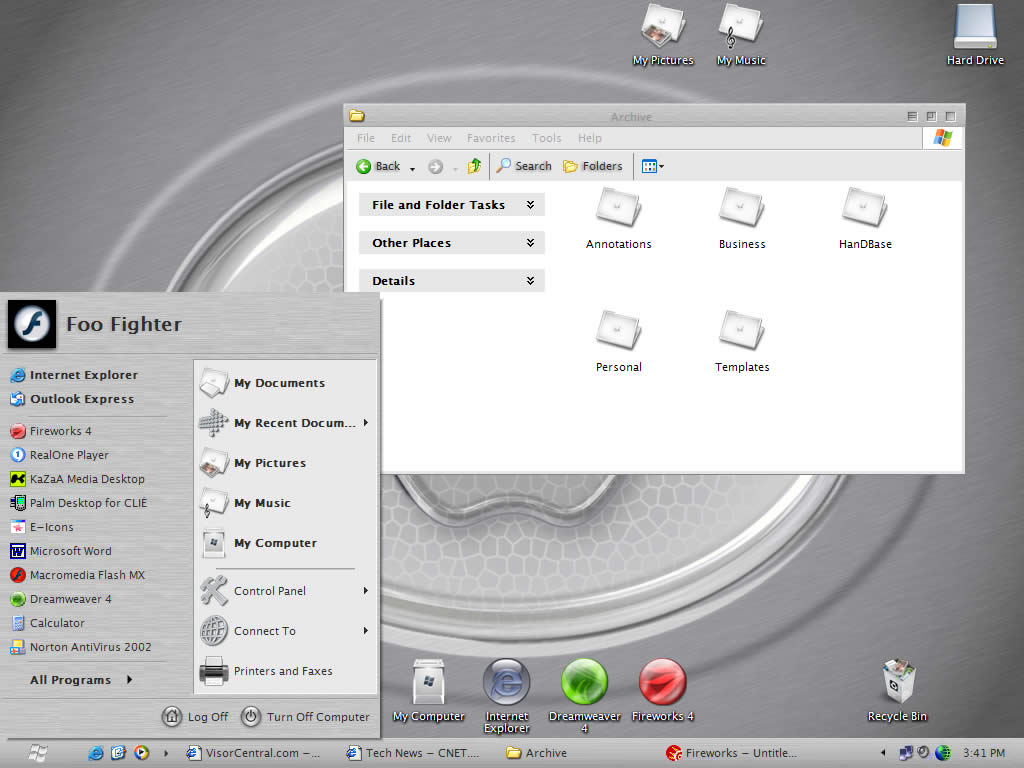The height and width of the screenshot is (768, 1024).
Task: Open the Favorites menu
Action: pyautogui.click(x=491, y=138)
